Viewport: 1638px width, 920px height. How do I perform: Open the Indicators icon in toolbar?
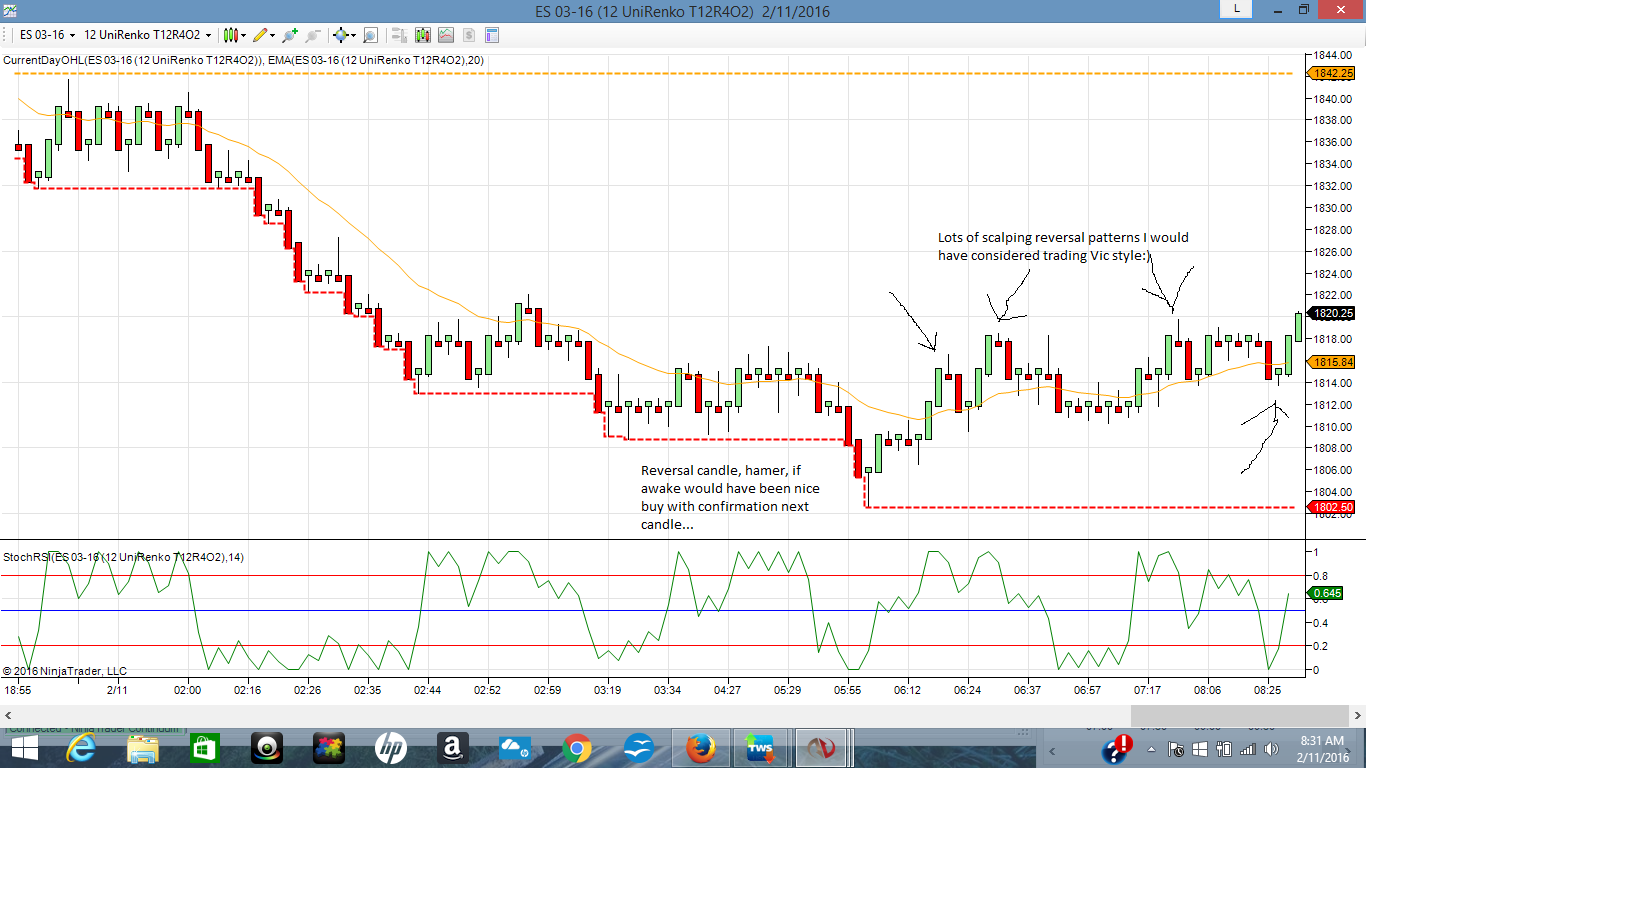tap(446, 35)
